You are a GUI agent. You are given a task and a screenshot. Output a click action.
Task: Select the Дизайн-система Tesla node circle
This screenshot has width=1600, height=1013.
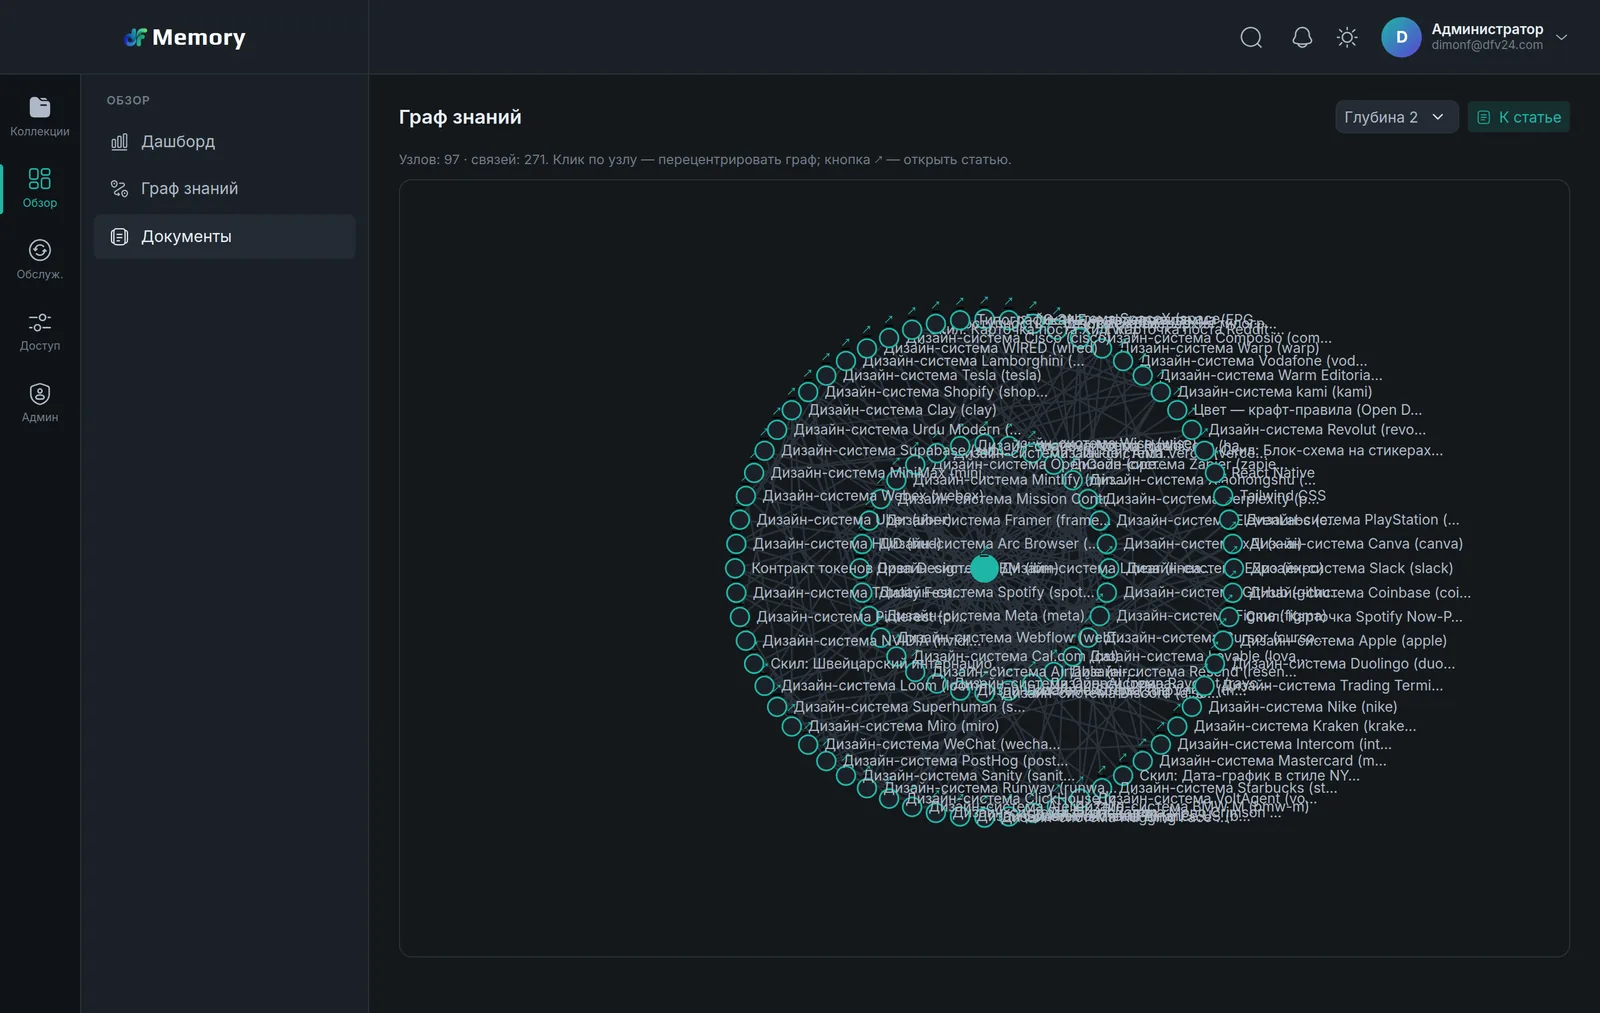click(826, 375)
